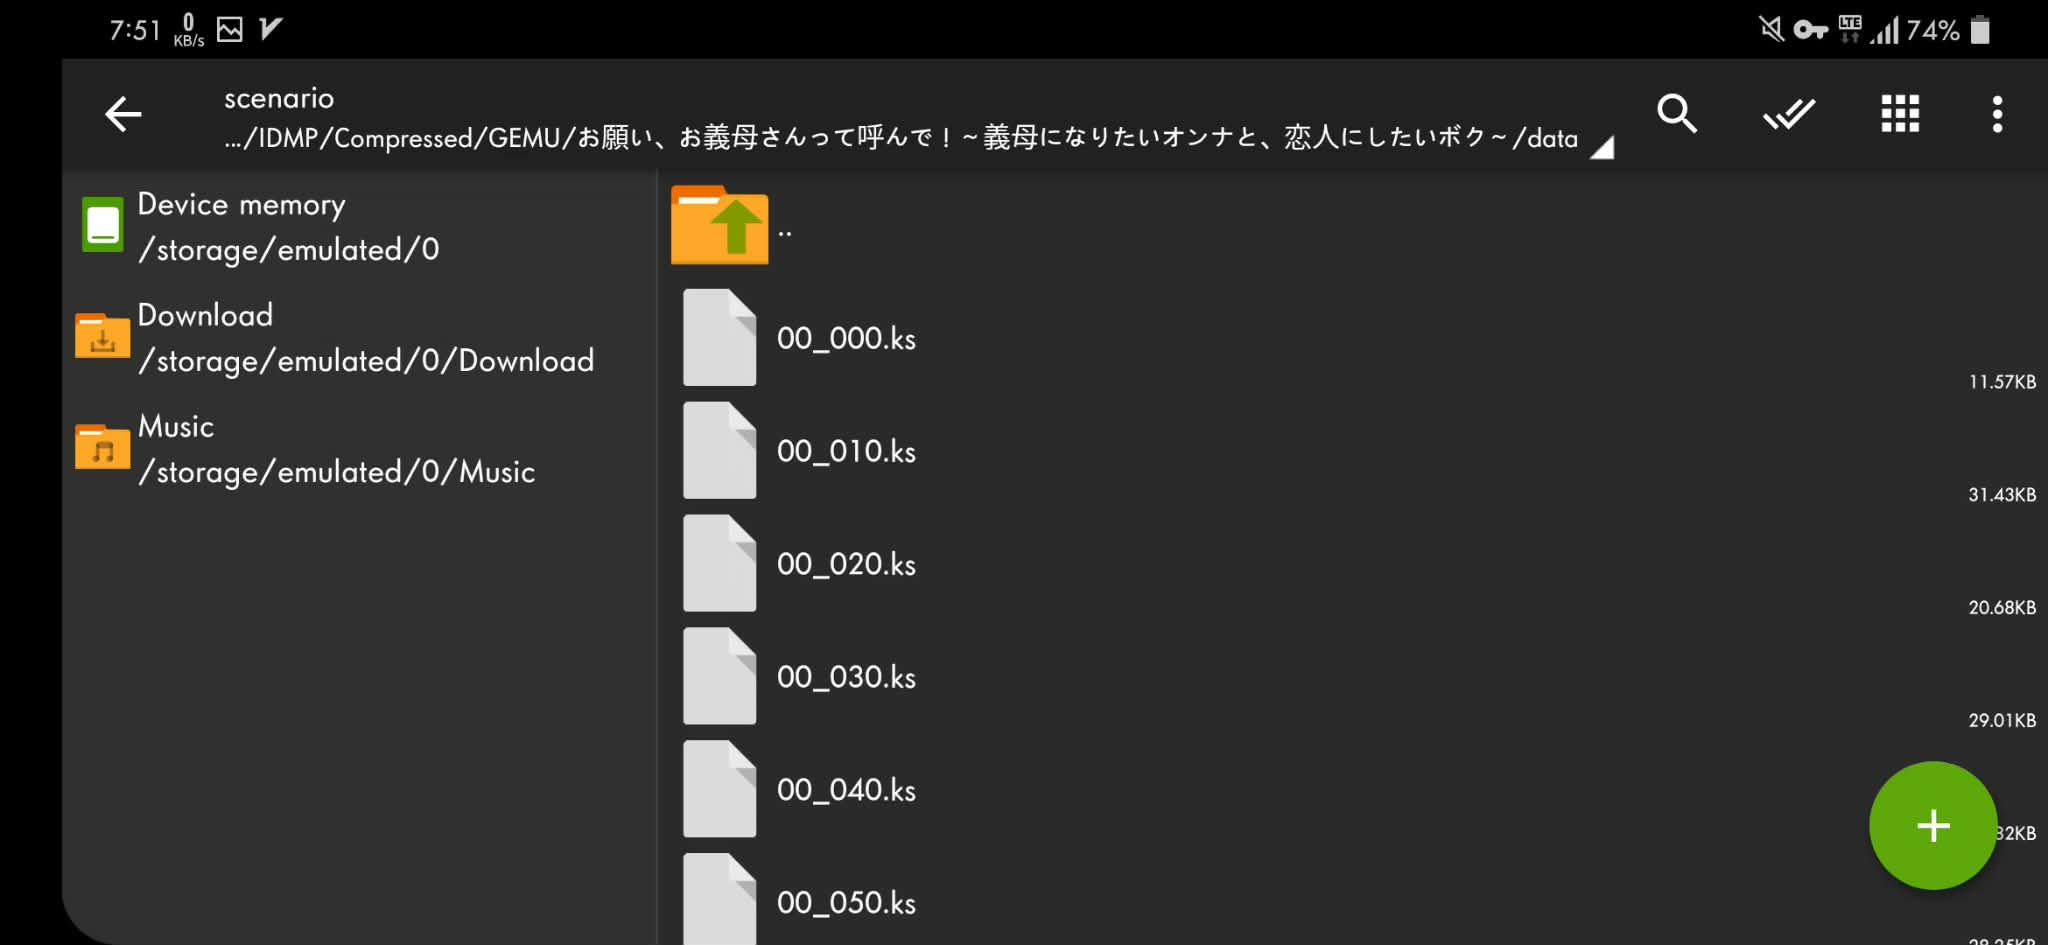The height and width of the screenshot is (945, 2048).
Task: Open the Download folder shortcut
Action: (365, 338)
